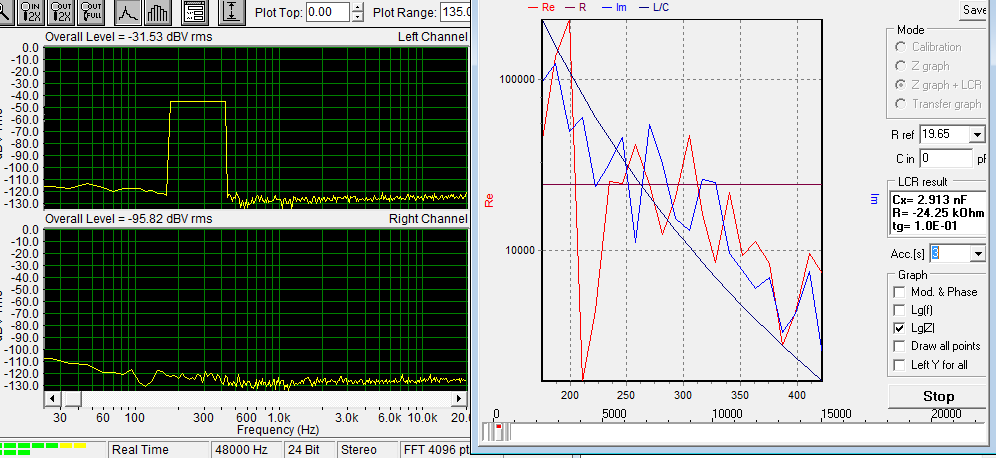Click Overall Level -95.82 dBV rms text

coord(129,219)
